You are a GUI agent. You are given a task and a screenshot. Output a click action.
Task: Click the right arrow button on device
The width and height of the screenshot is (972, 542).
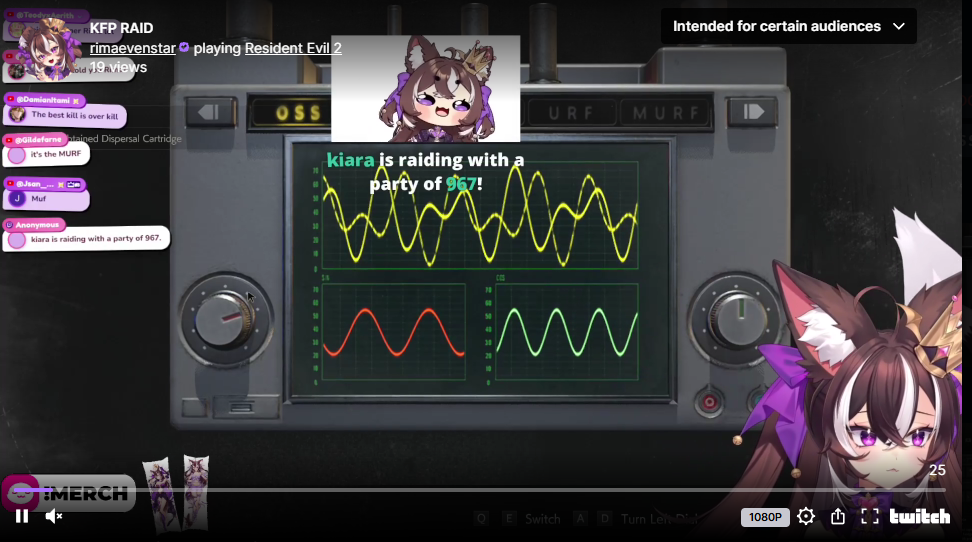(753, 112)
